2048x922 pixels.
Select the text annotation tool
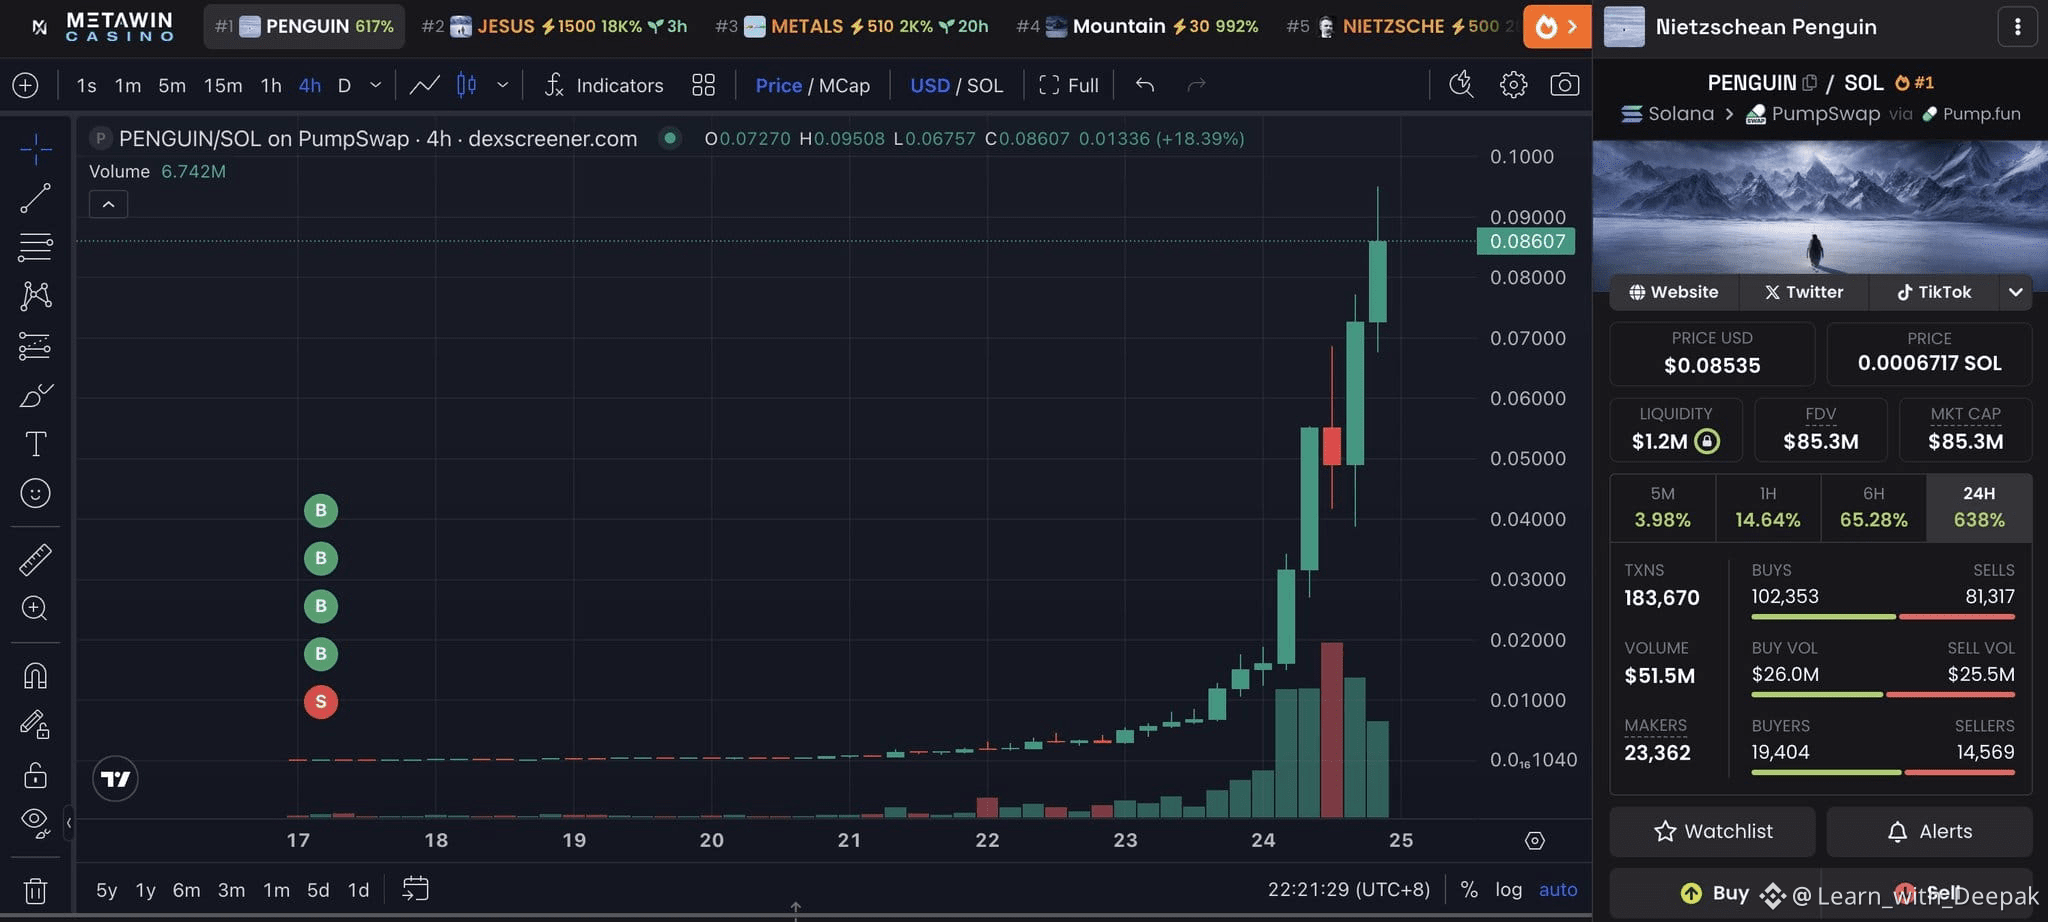[x=35, y=444]
